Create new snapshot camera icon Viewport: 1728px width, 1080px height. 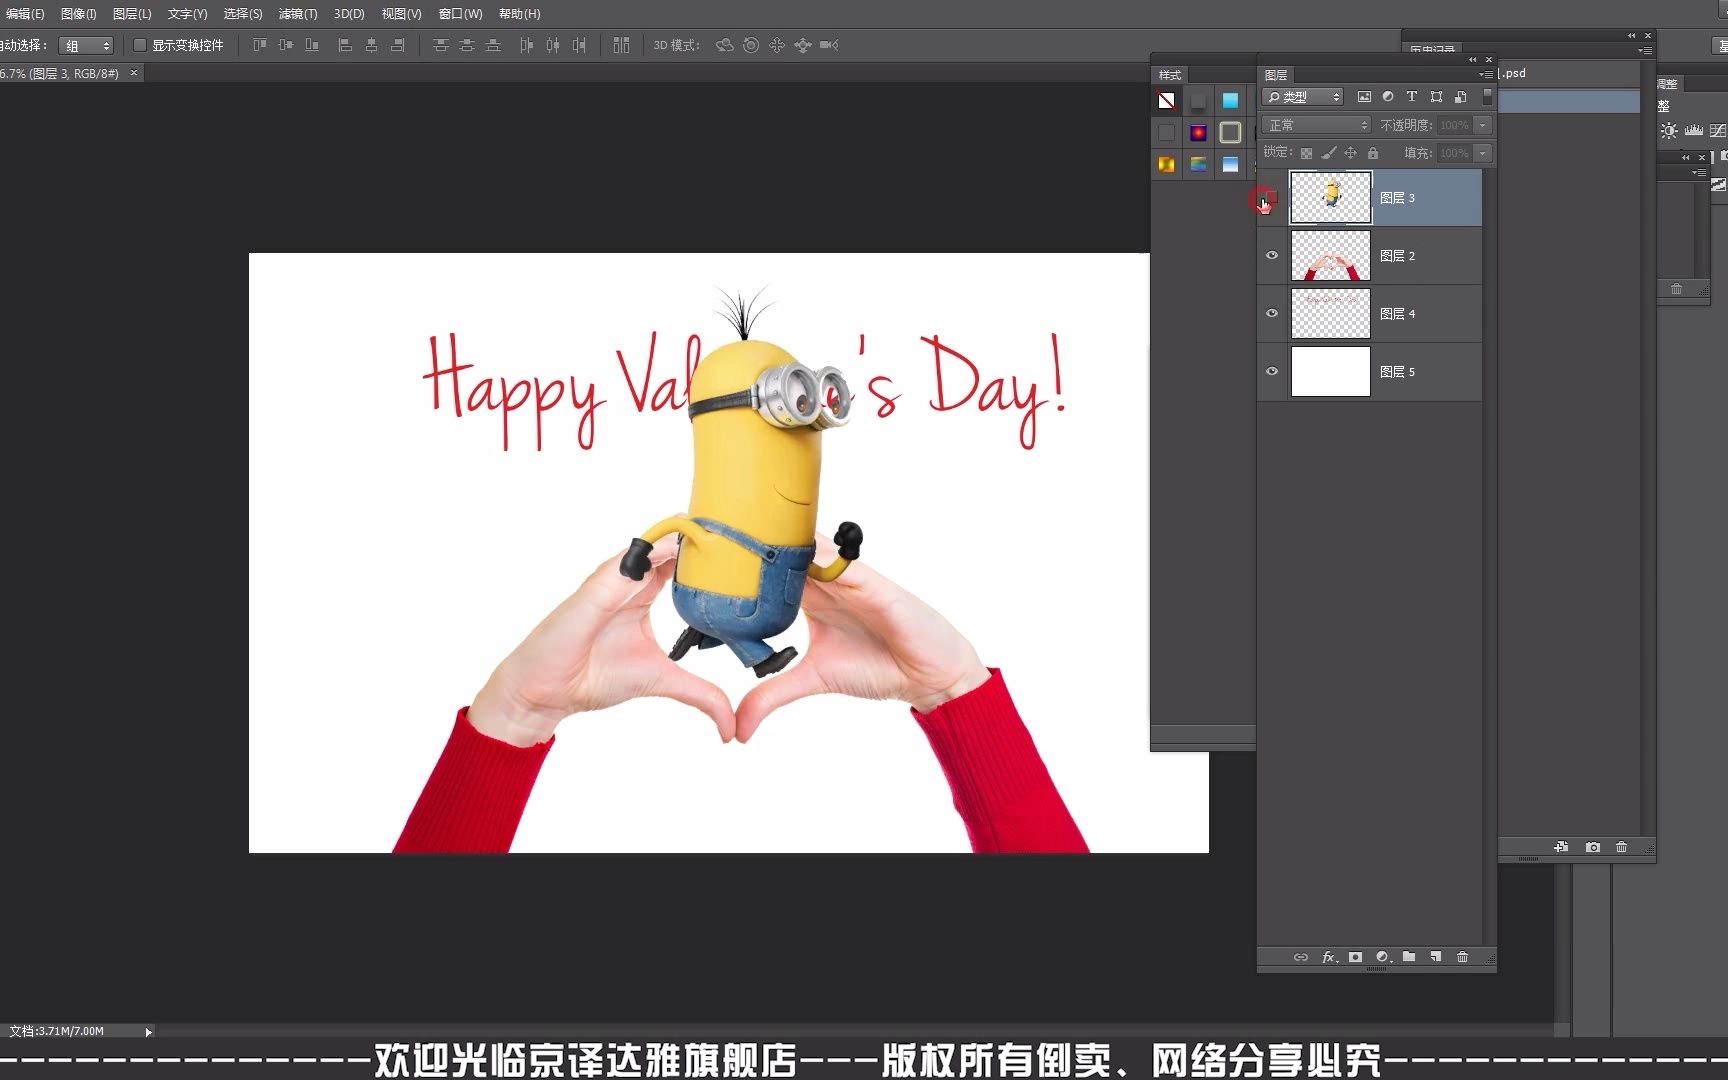1593,847
